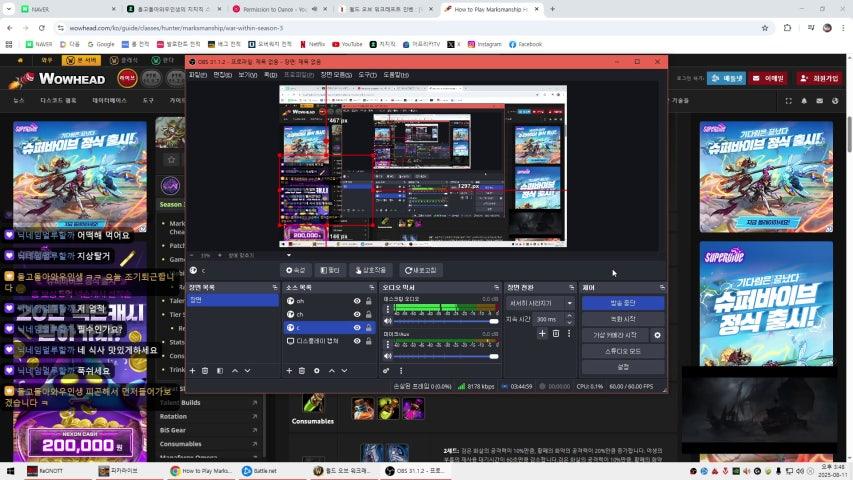
Task: Undock the scene transitions panel
Action: [x=571, y=287]
